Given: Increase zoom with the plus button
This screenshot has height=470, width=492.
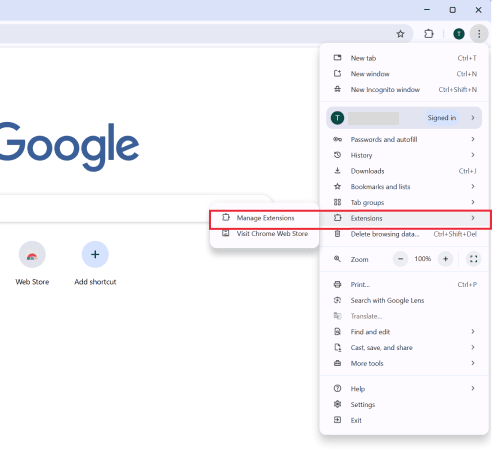Looking at the screenshot, I should [x=445, y=259].
